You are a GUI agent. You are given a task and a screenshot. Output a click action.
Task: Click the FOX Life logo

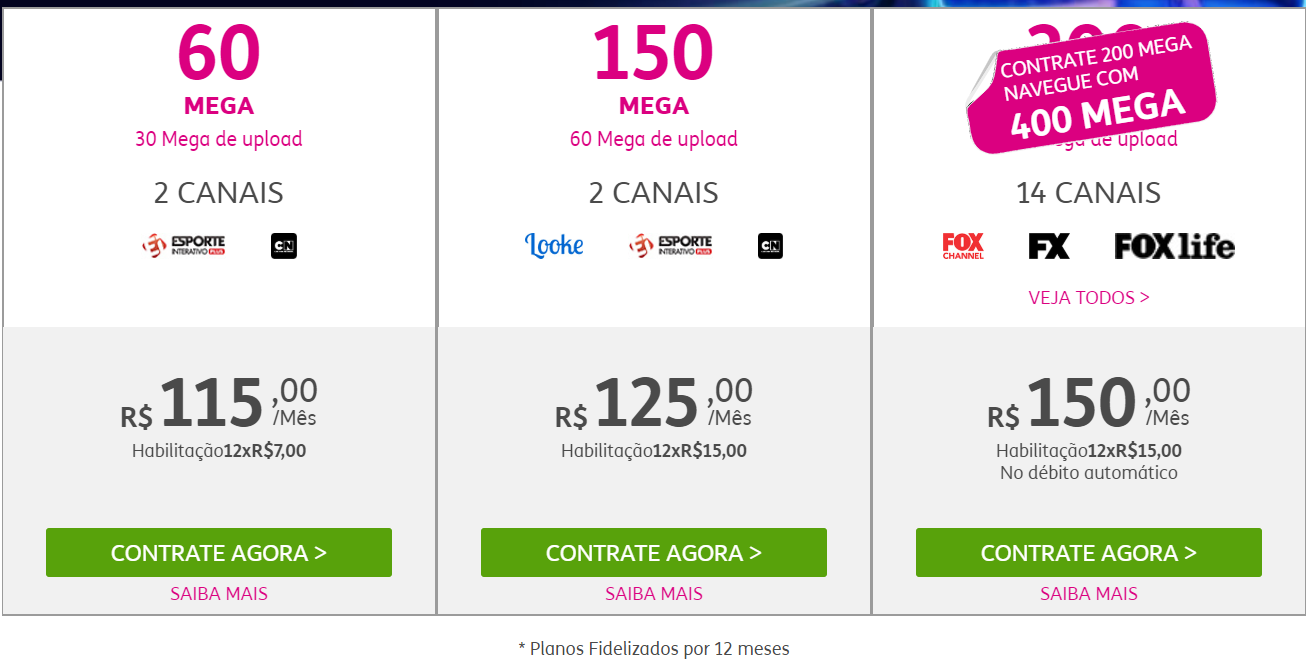coord(1174,246)
